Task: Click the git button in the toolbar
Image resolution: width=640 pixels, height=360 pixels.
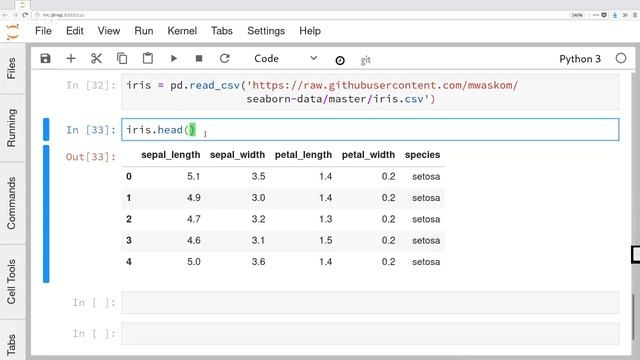Action: point(365,60)
